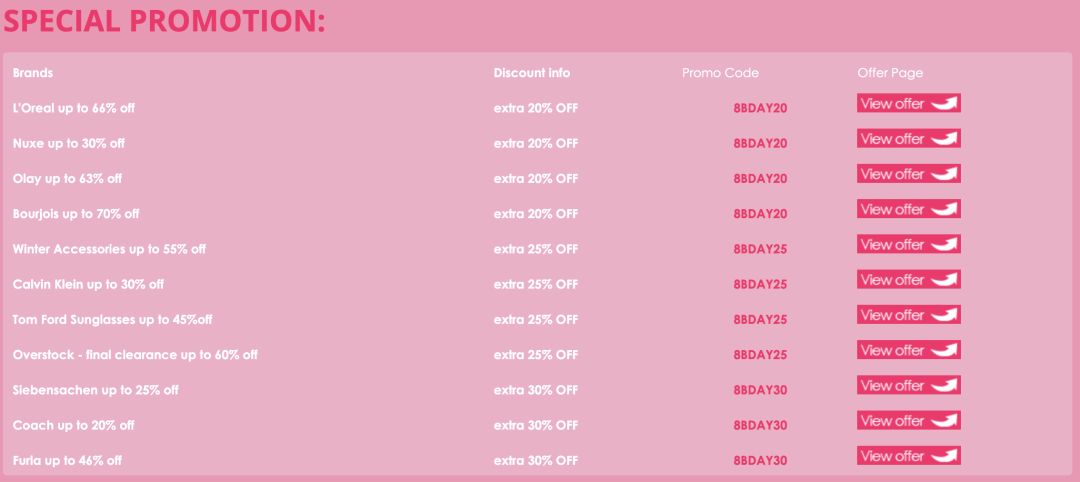
Task: Open the Nuxe View offer button
Action: 908,139
